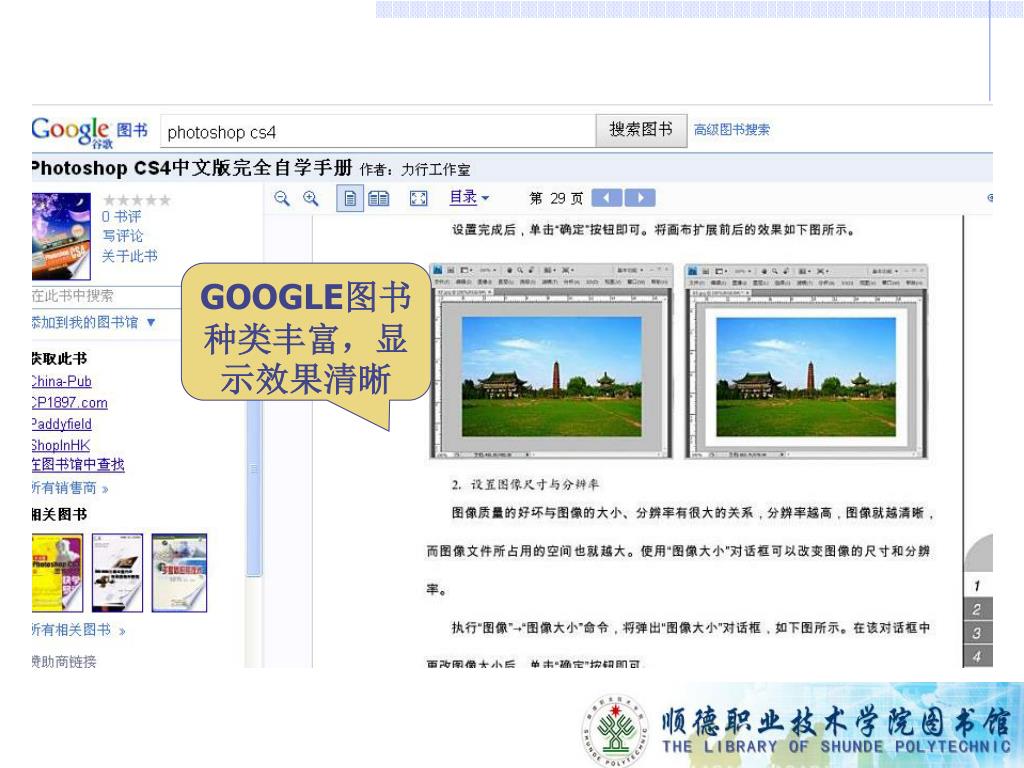Click the sidebar vertical scrollbar handle
The height and width of the screenshot is (768, 1024).
click(253, 468)
